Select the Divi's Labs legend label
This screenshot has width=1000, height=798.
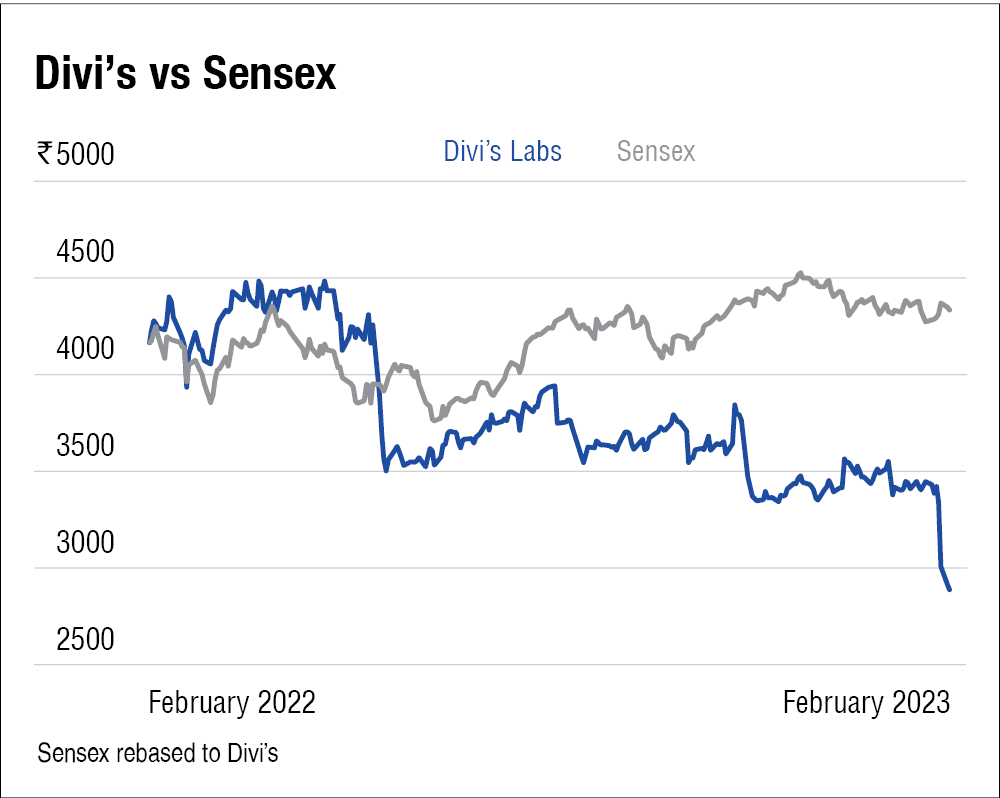503,152
